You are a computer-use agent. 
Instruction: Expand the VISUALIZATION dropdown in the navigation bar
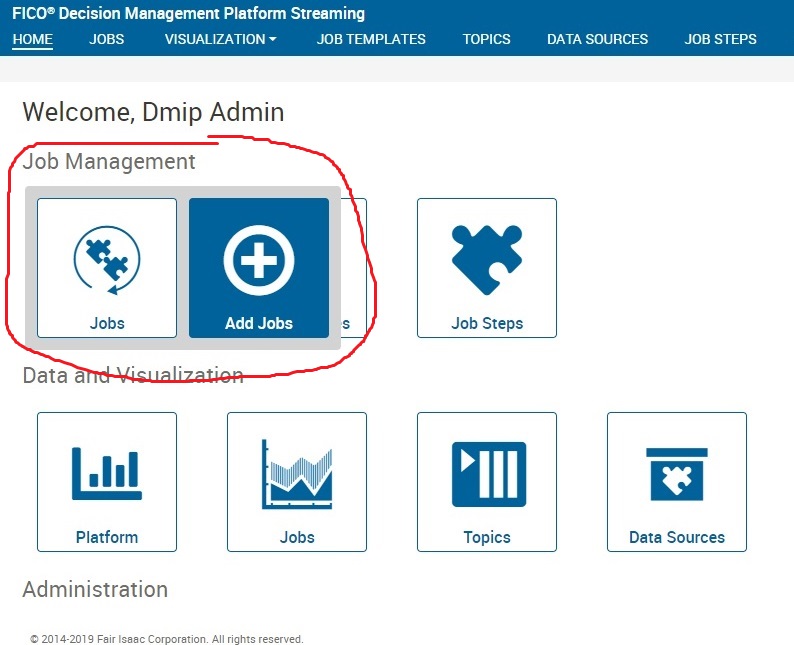(x=220, y=39)
